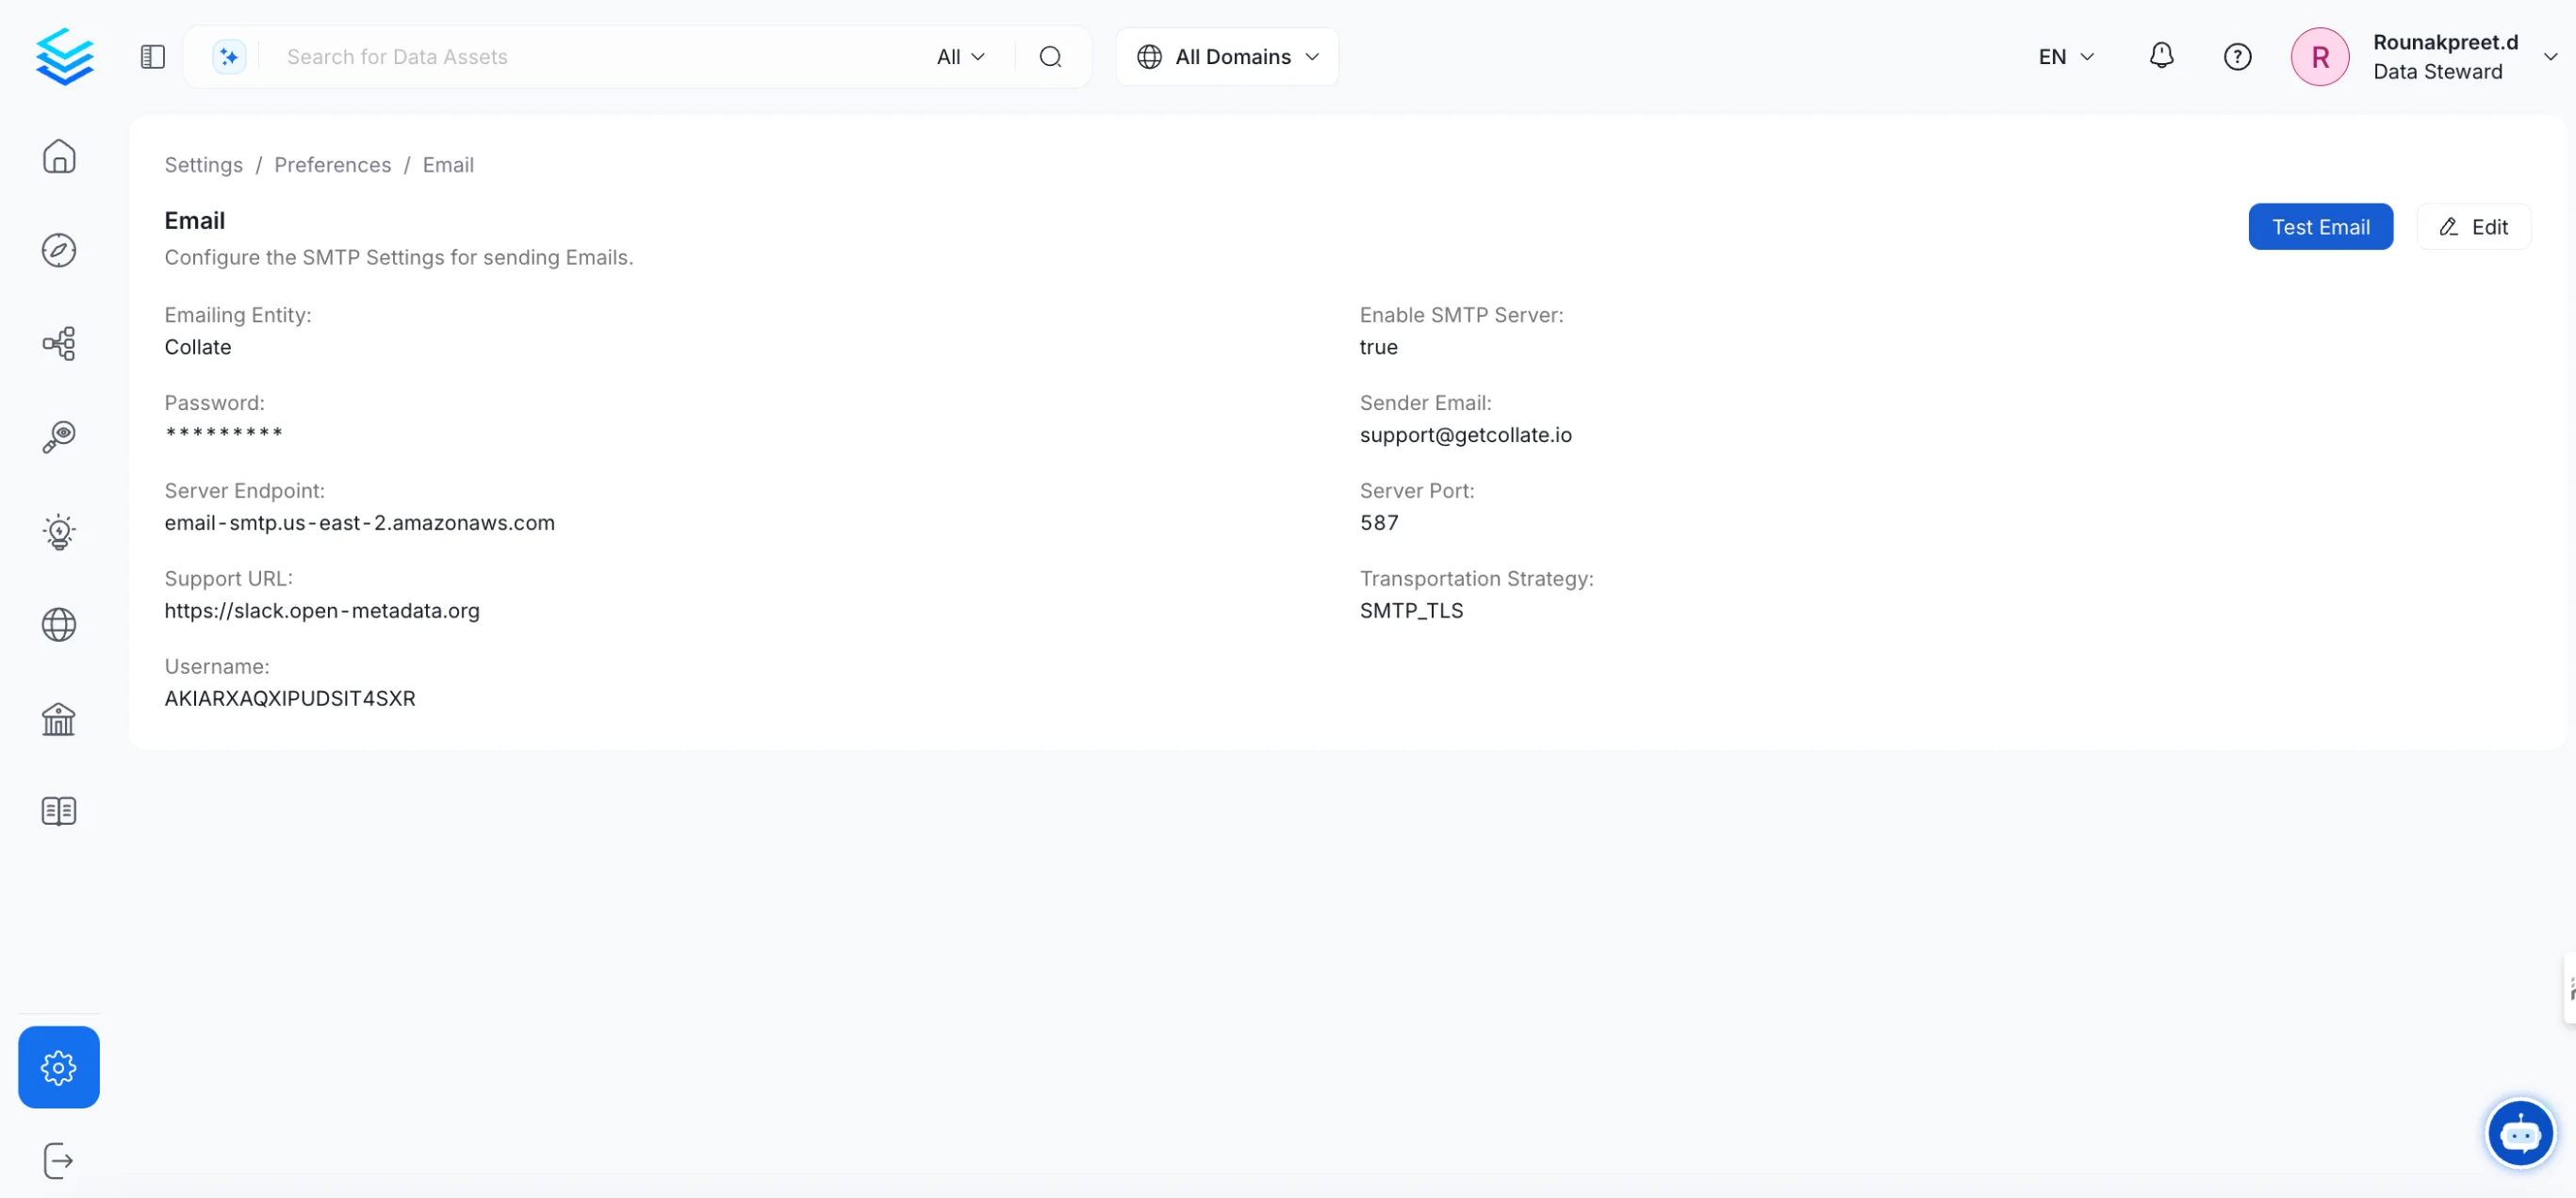The image size is (2576, 1198).
Task: Open the Glossary book icon
Action: click(x=59, y=811)
